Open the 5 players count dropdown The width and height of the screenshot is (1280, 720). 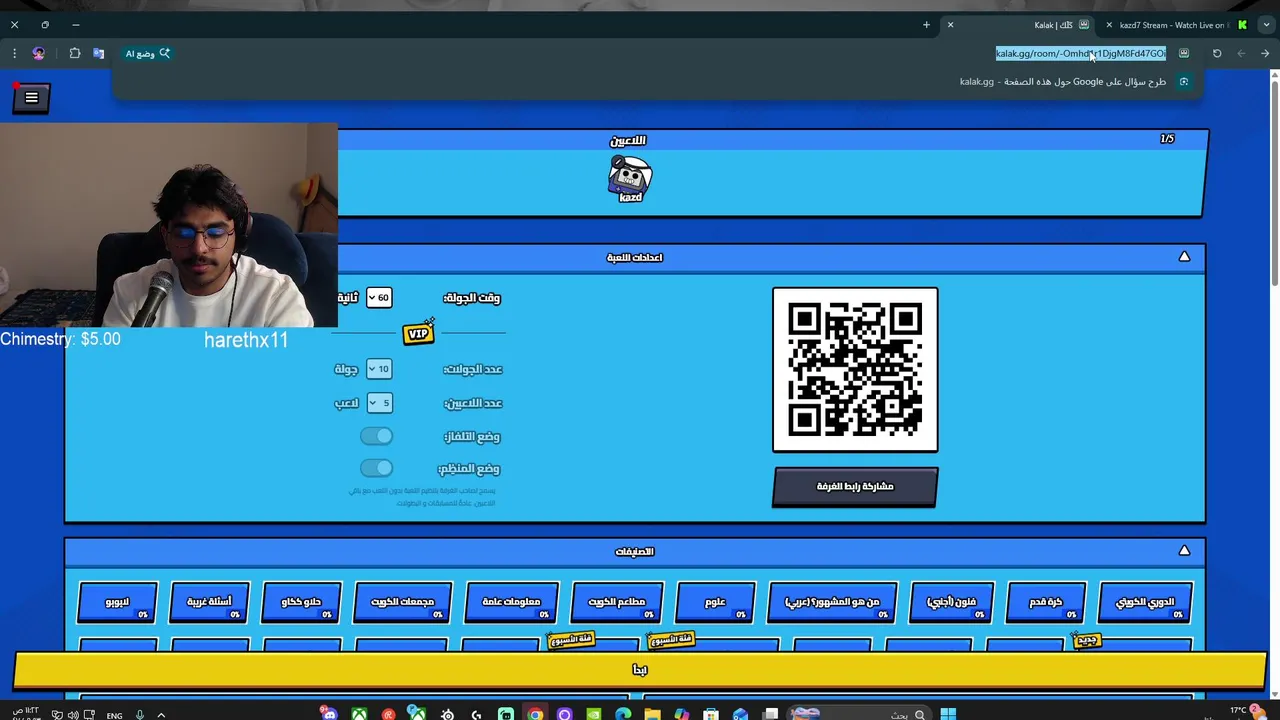pyautogui.click(x=379, y=403)
